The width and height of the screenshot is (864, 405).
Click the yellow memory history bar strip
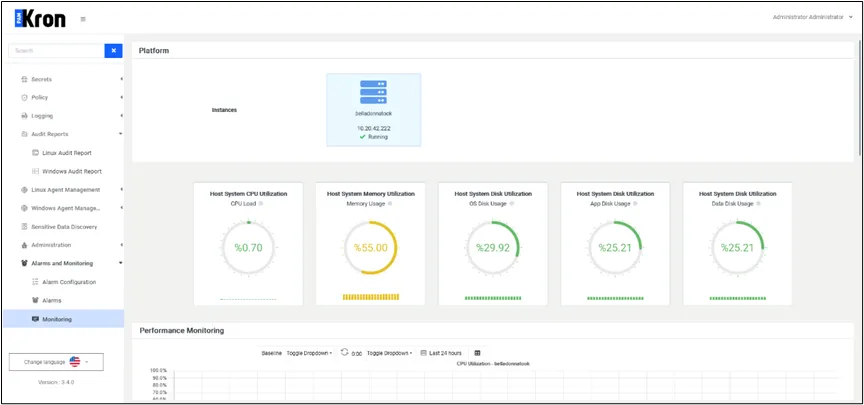[x=371, y=297]
